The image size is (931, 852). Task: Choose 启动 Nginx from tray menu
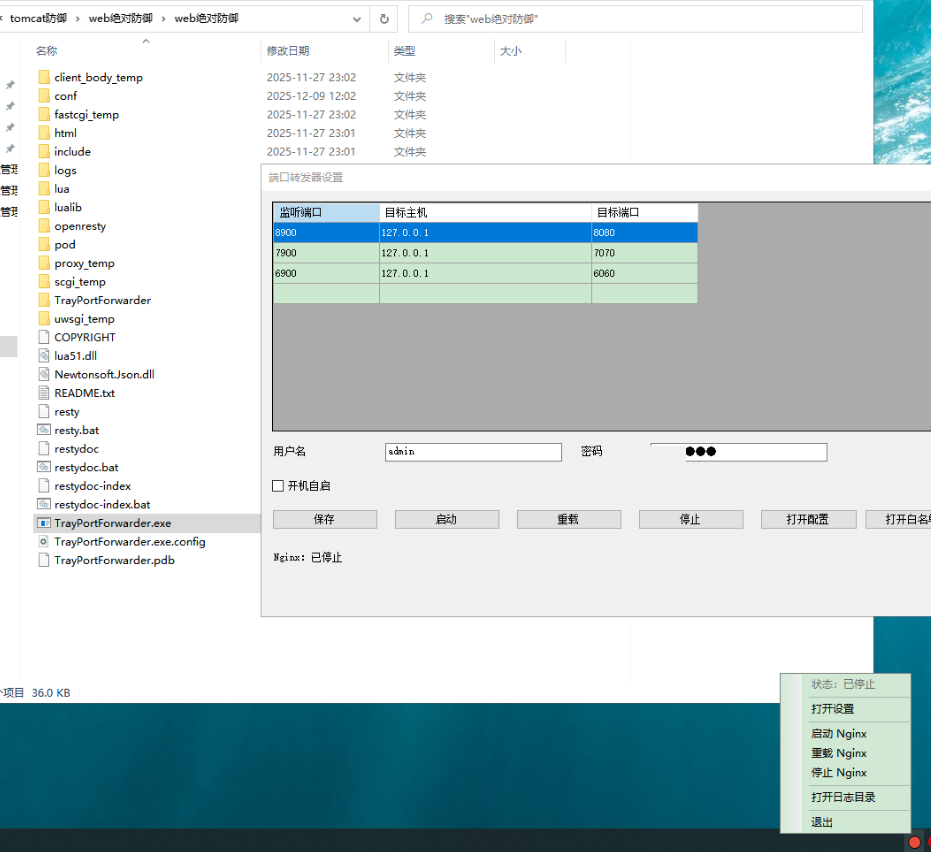click(838, 733)
